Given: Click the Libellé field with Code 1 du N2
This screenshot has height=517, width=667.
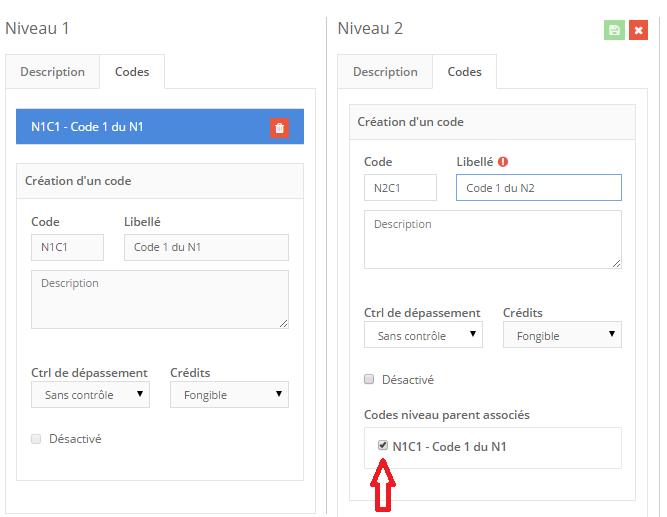Looking at the screenshot, I should pos(538,188).
